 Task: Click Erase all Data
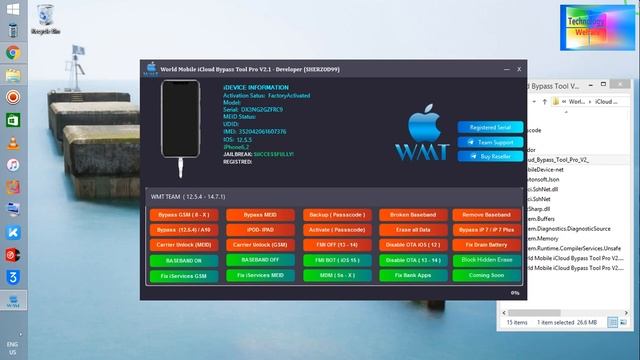pyautogui.click(x=413, y=230)
